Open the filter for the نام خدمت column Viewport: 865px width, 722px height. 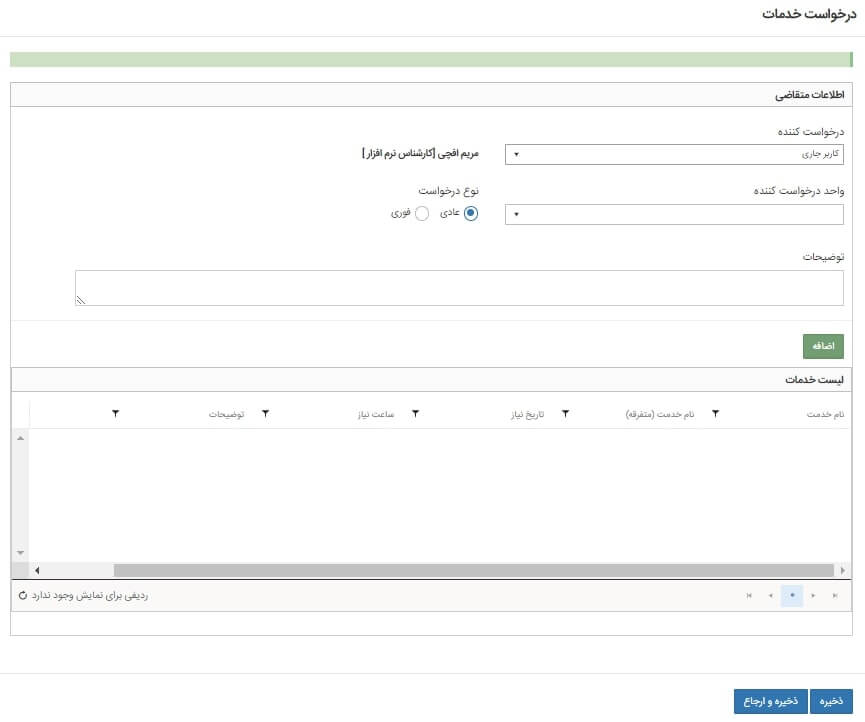716,413
